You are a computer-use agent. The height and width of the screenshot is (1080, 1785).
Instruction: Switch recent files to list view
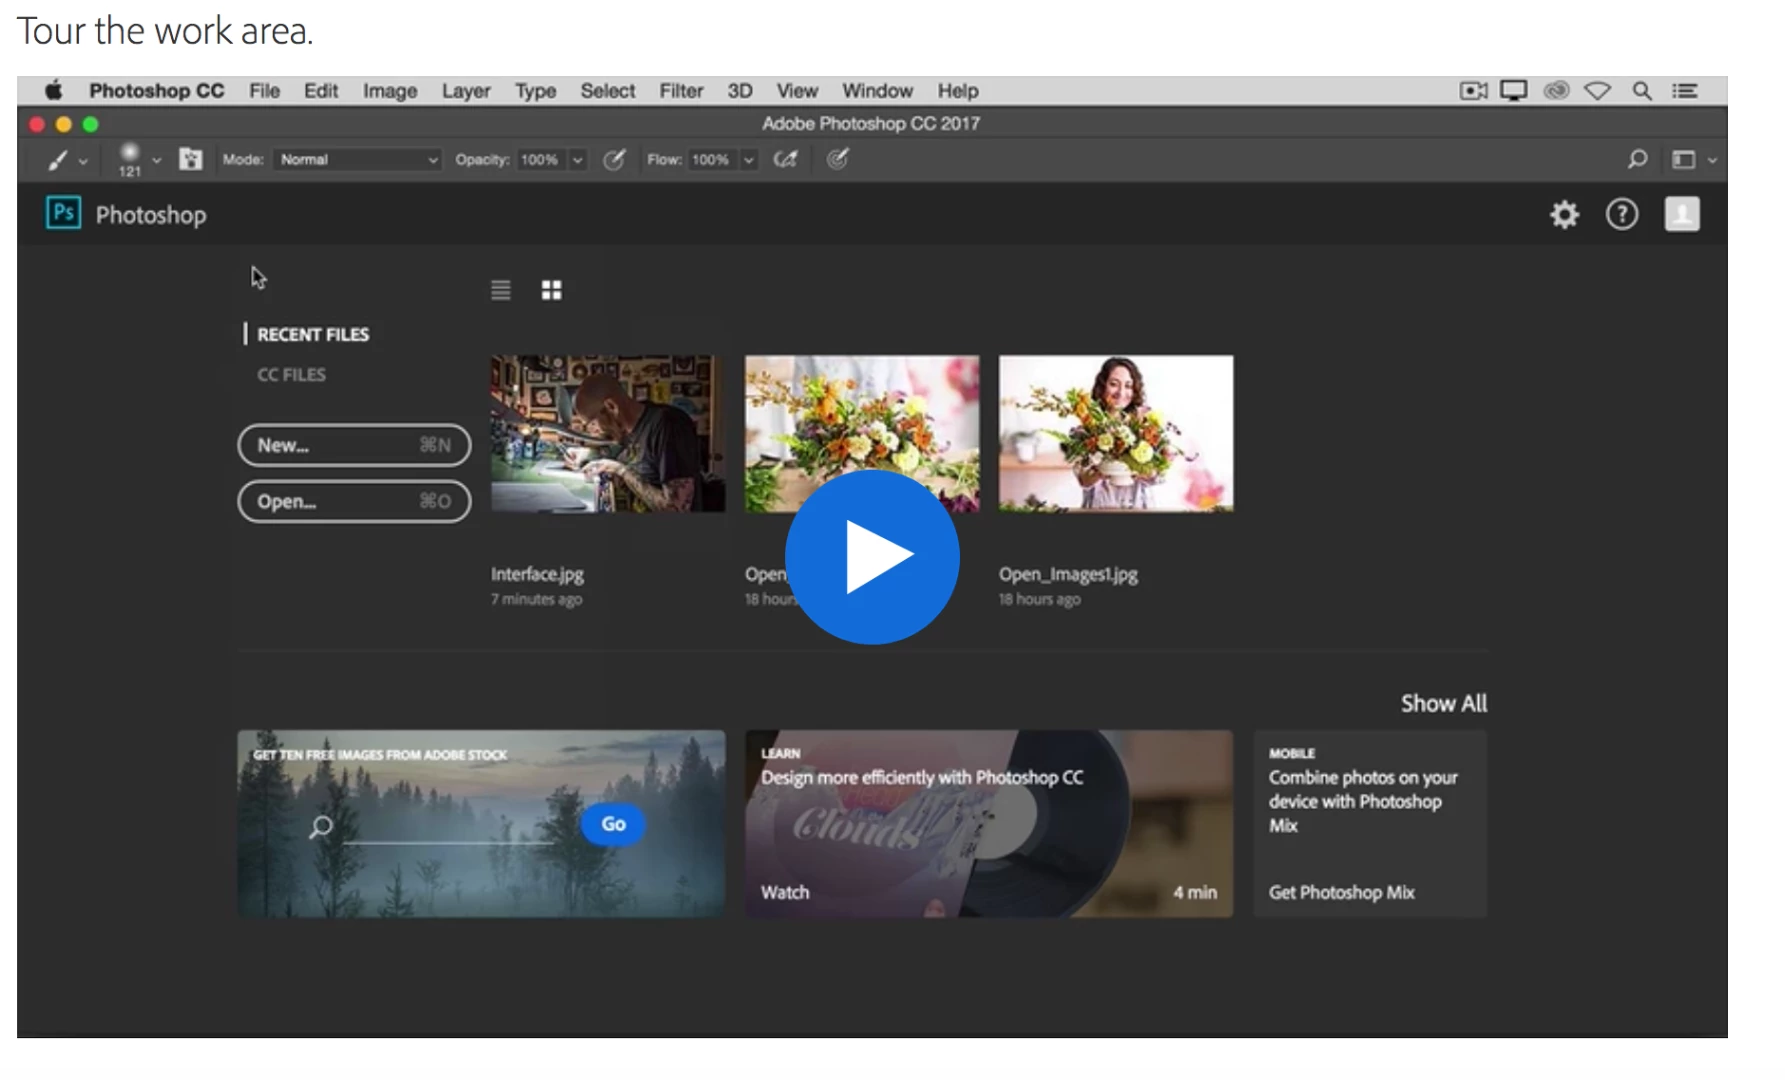click(501, 290)
